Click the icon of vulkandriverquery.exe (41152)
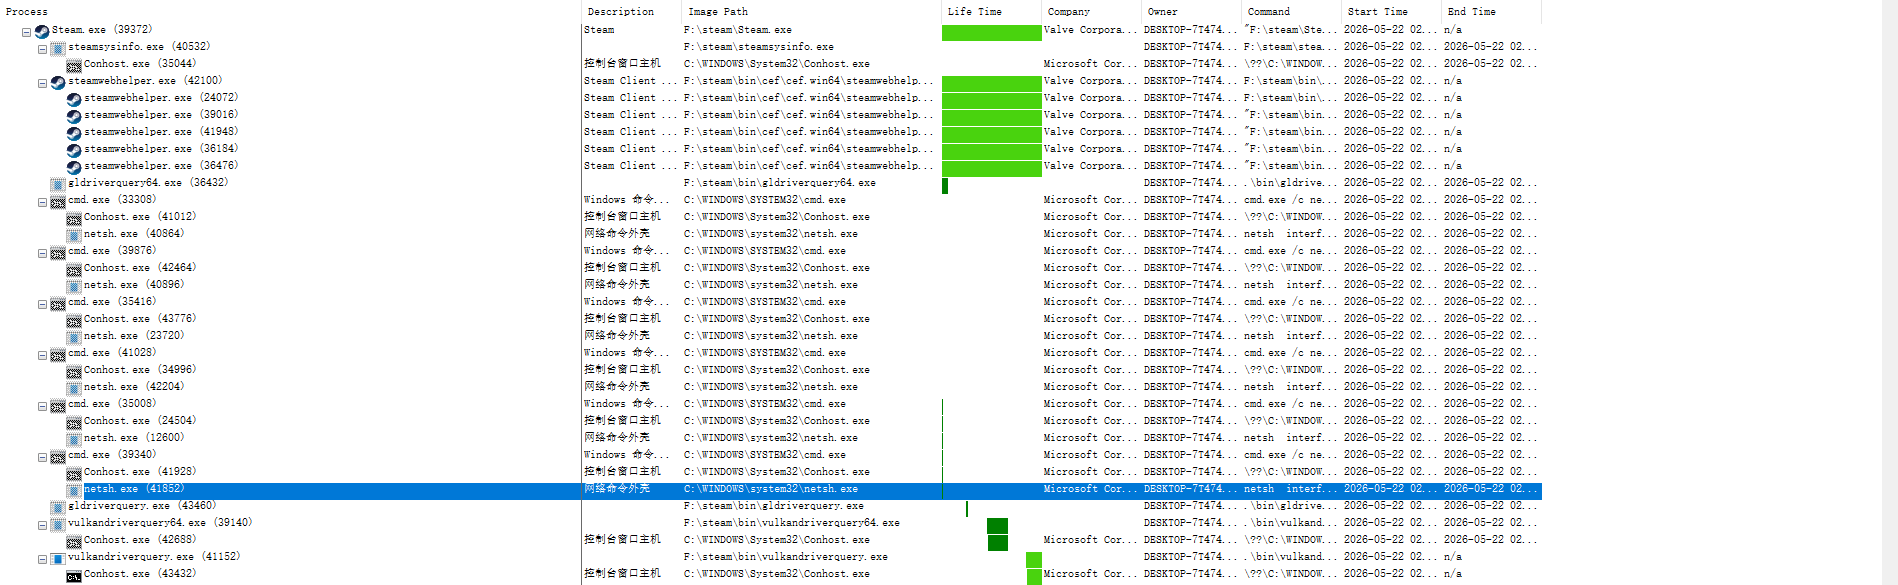1898x585 pixels. coord(58,558)
